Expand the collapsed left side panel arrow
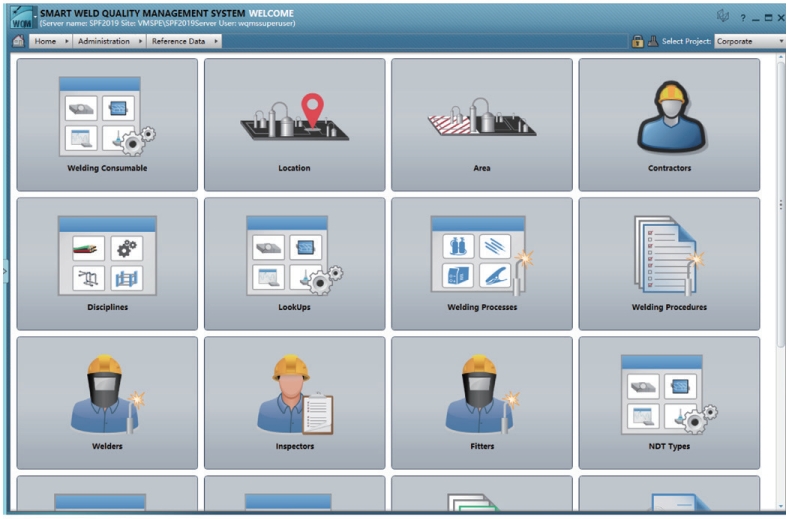790x519 pixels. coord(5,271)
